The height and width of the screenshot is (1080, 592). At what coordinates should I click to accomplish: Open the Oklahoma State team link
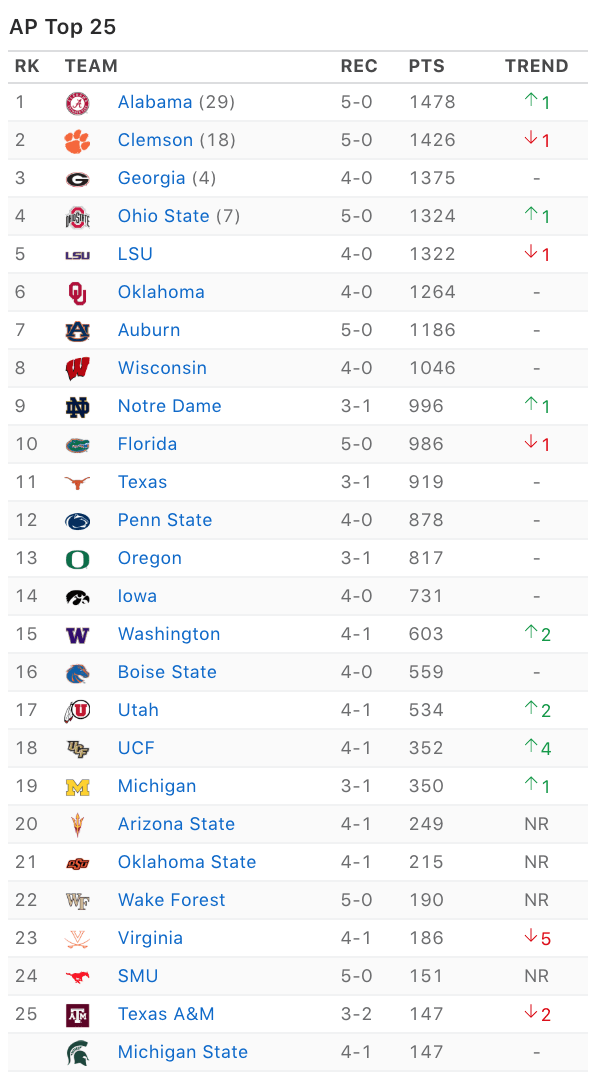pyautogui.click(x=187, y=862)
